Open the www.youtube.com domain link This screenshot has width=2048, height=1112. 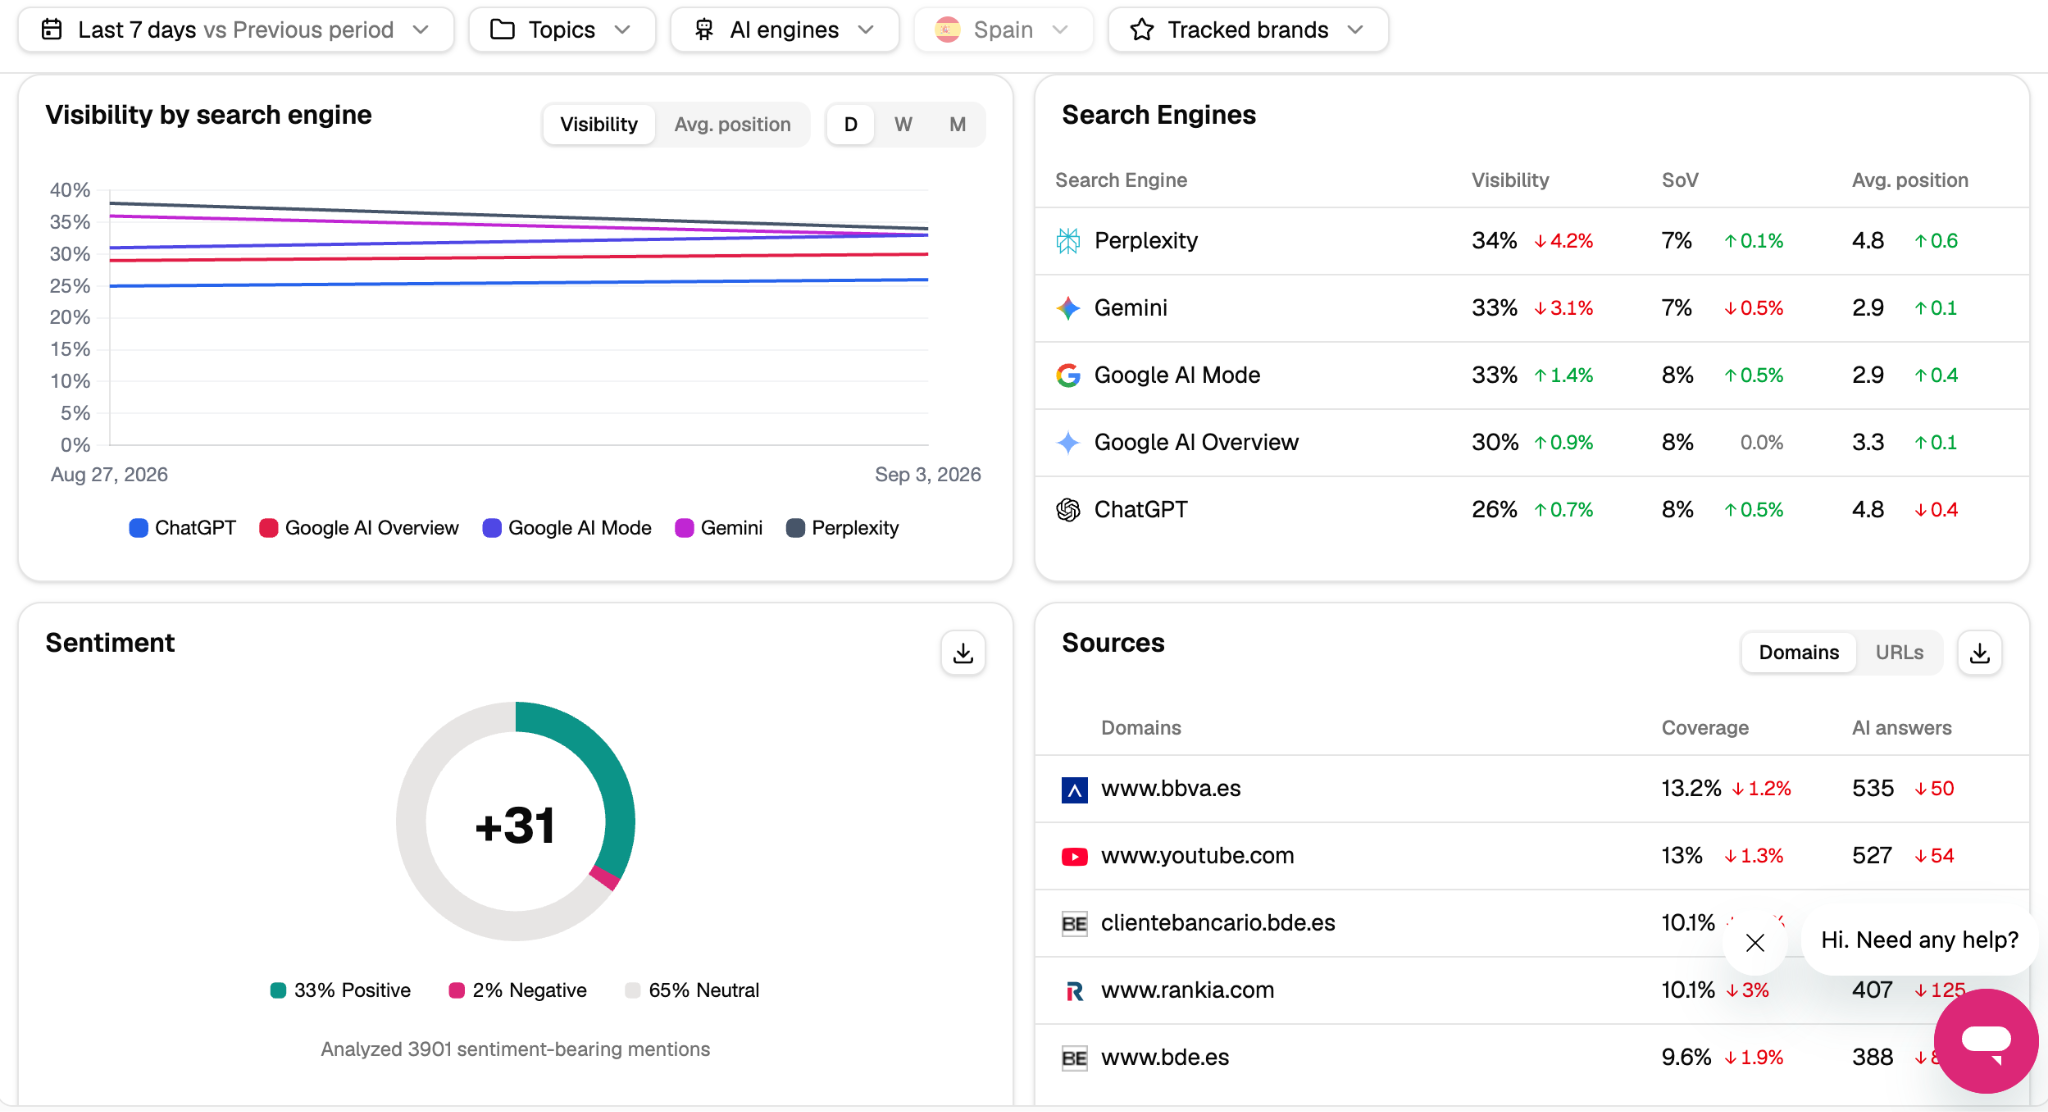(1197, 856)
